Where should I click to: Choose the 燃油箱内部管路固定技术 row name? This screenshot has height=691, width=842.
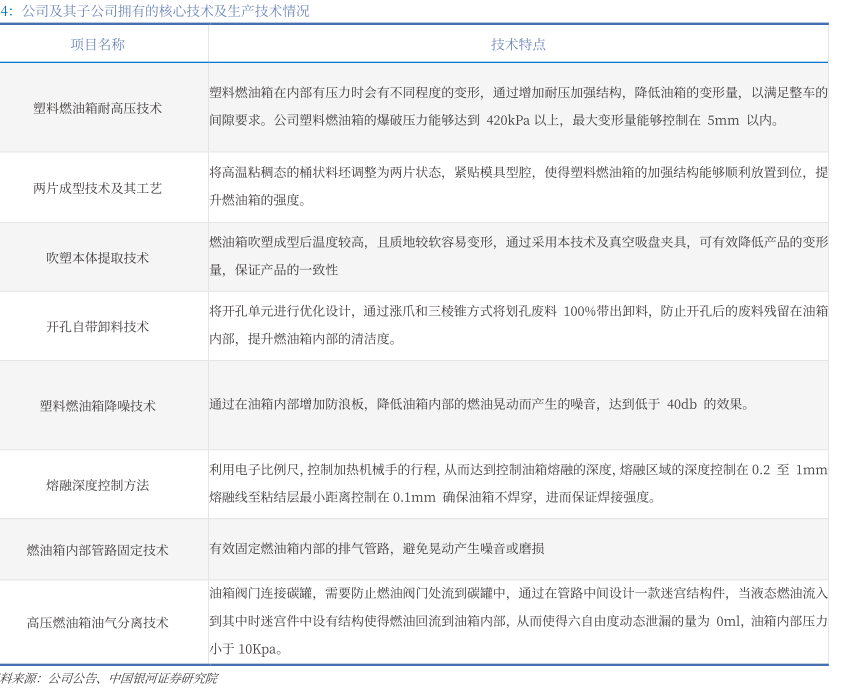pos(98,550)
